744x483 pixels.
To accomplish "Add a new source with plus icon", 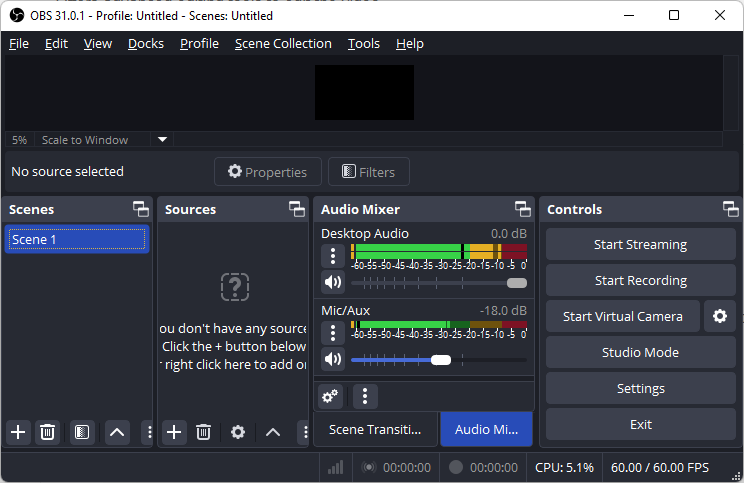I will 174,432.
